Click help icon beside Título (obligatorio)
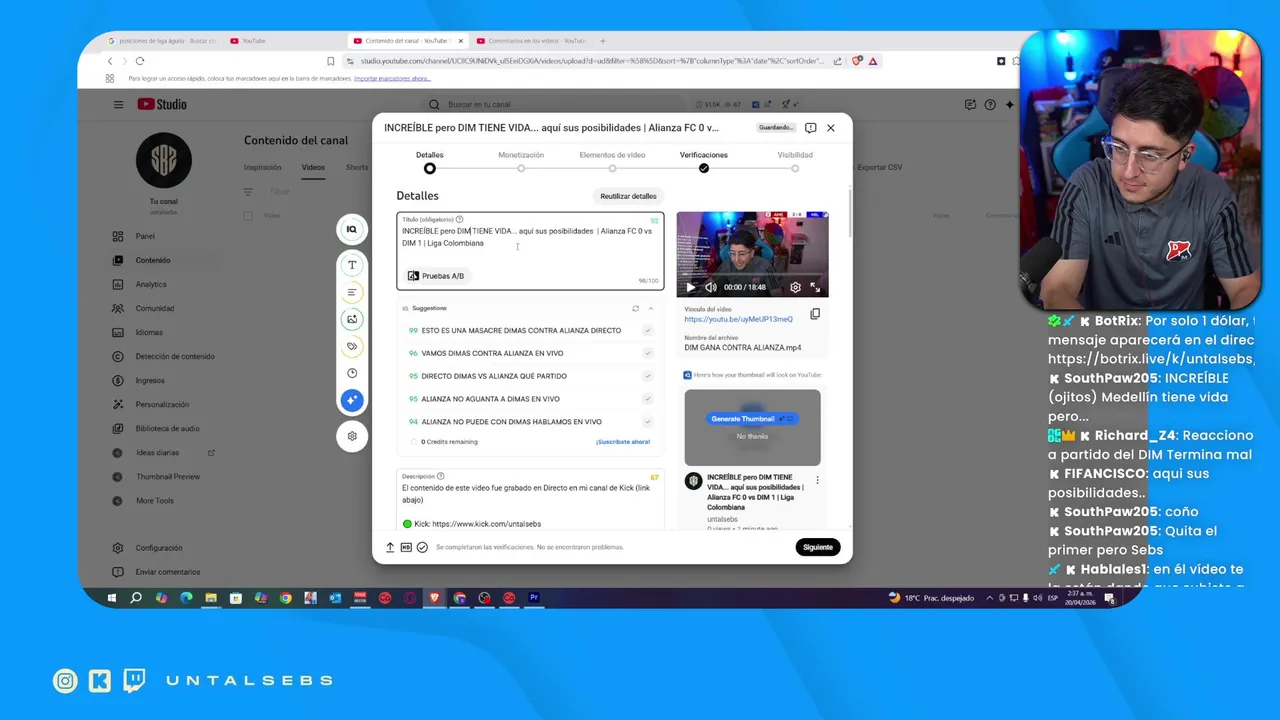The image size is (1280, 720). tap(459, 219)
